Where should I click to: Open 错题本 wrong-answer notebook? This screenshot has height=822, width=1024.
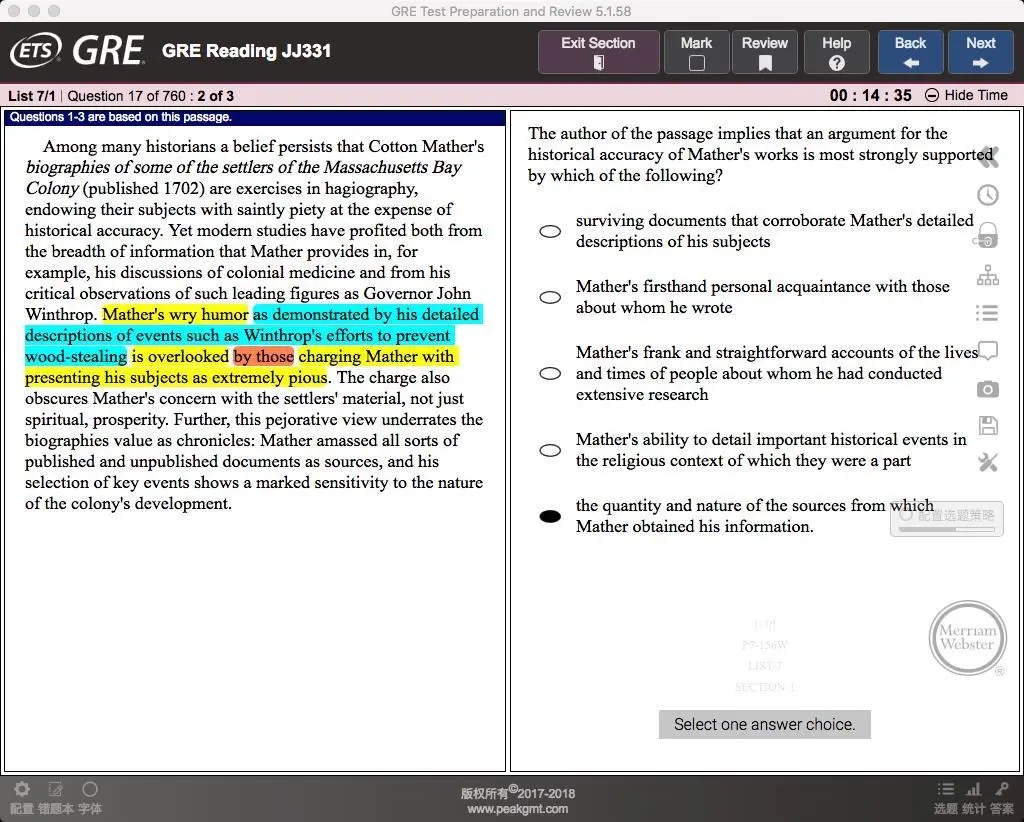pos(56,798)
